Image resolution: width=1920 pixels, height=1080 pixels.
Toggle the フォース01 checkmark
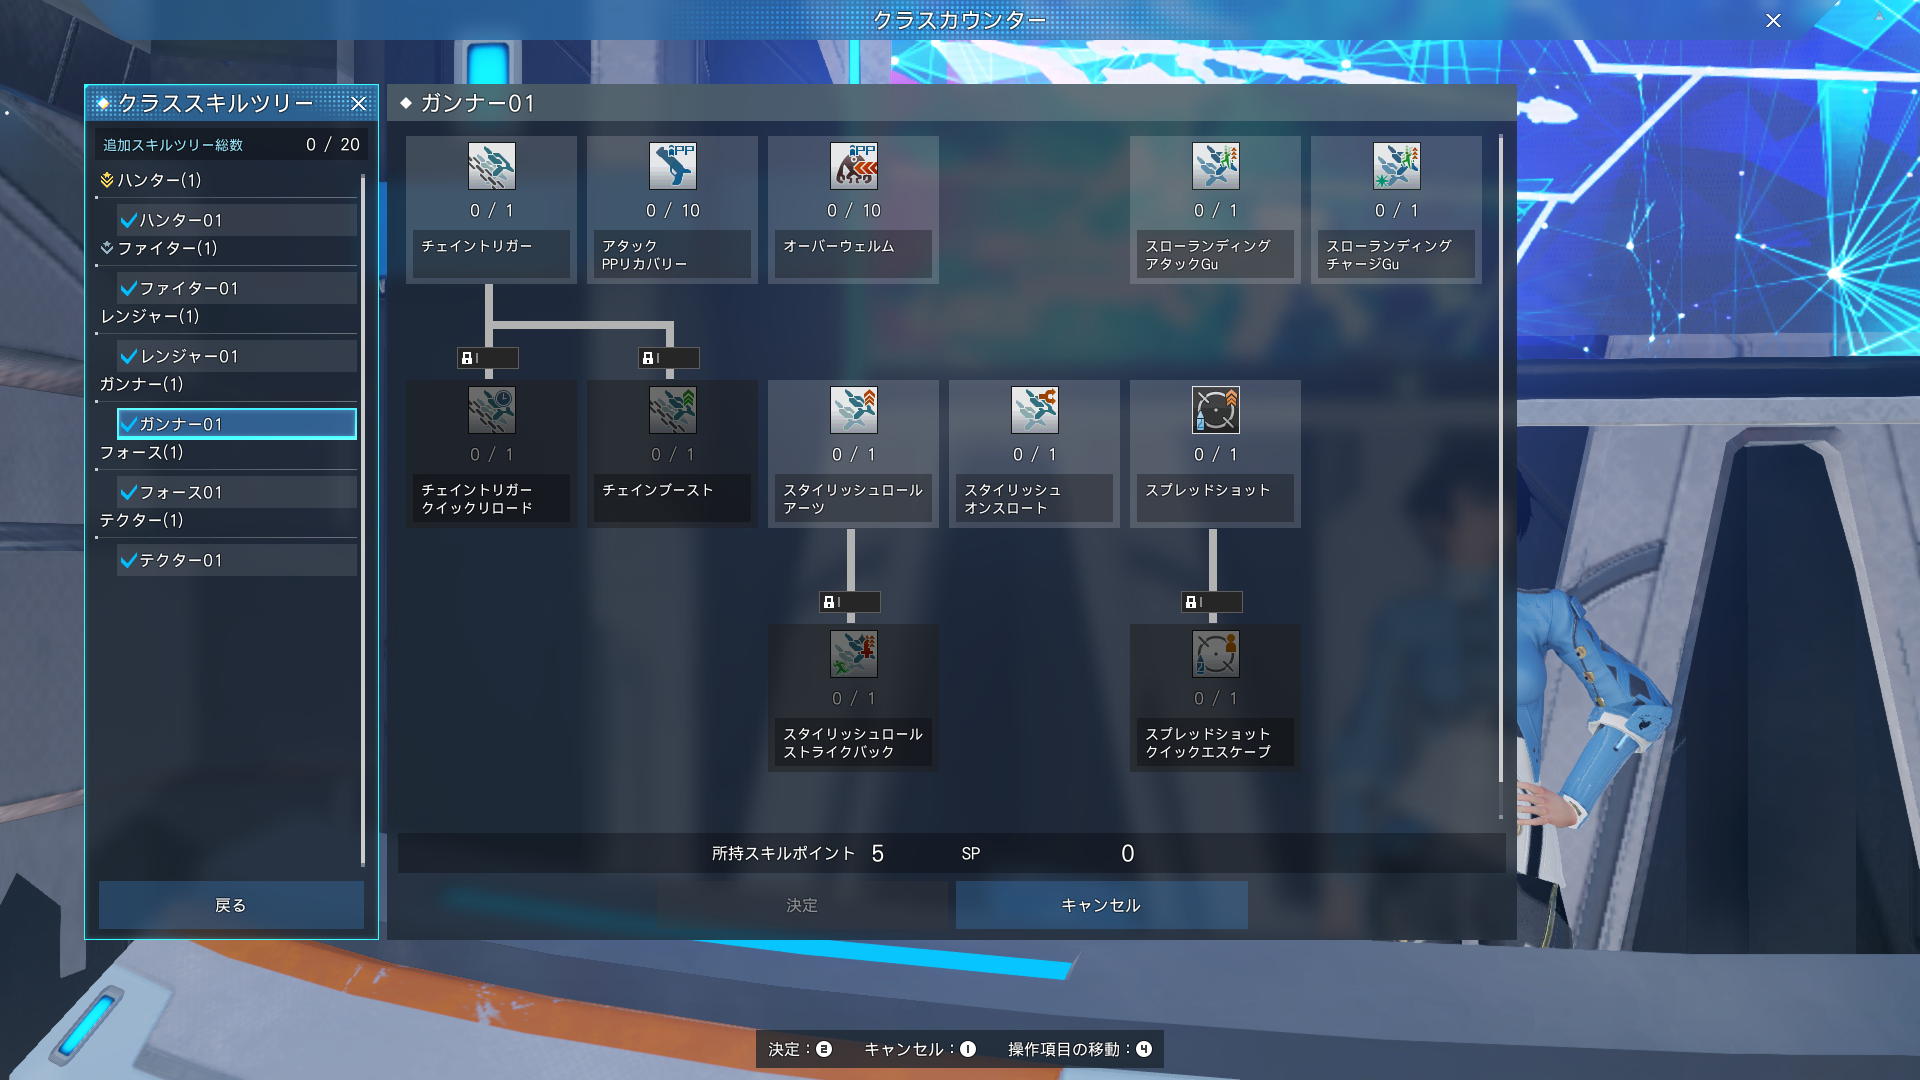(129, 492)
